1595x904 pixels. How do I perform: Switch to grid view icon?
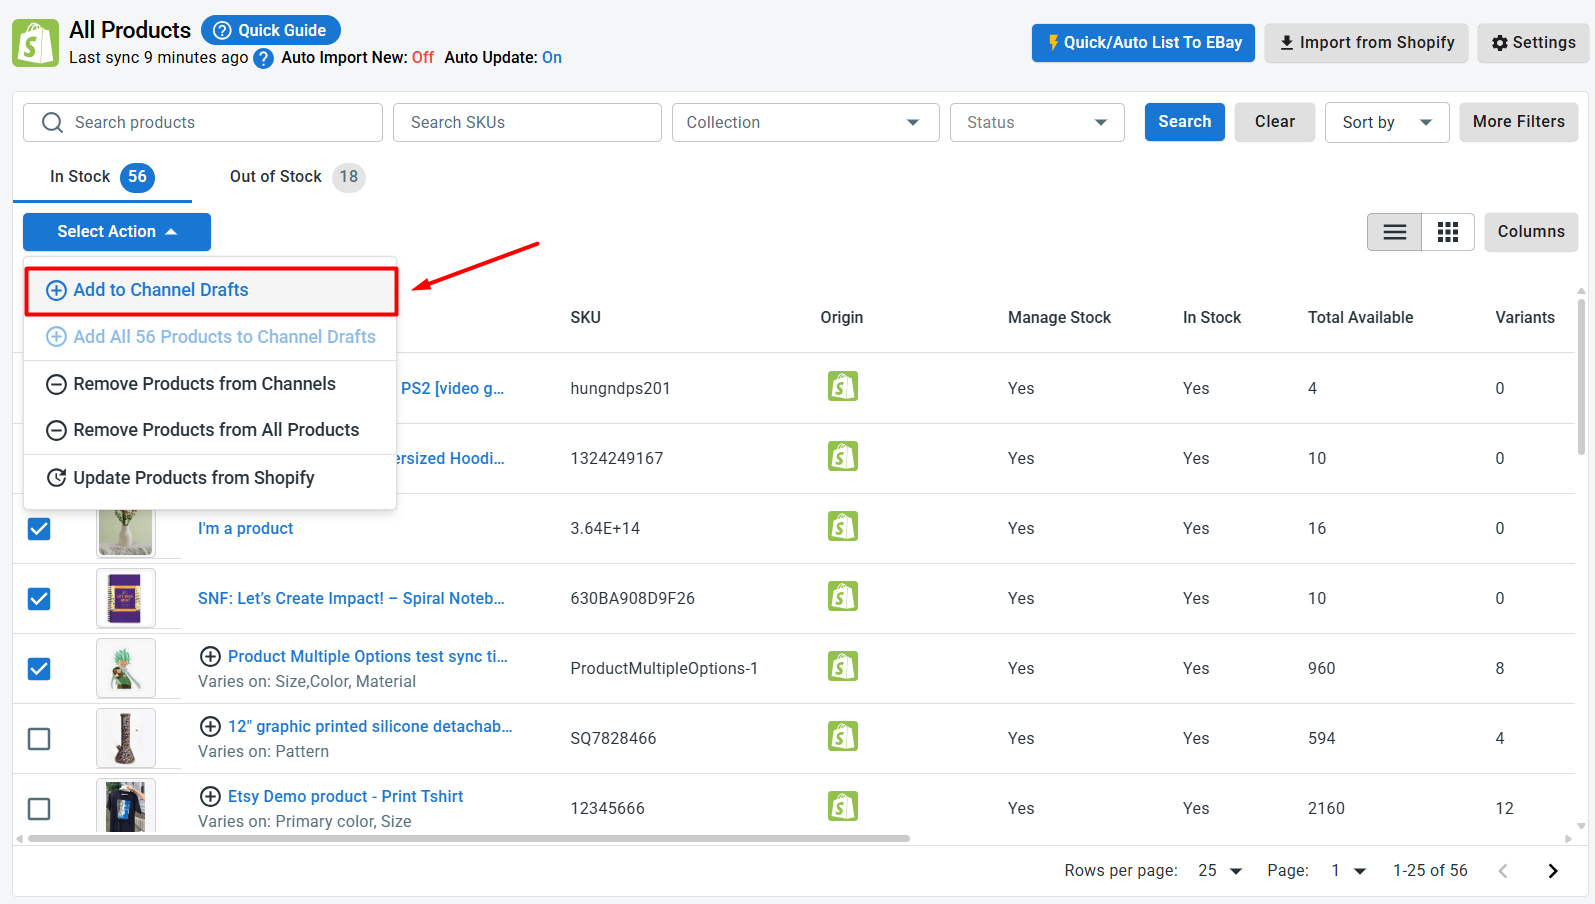point(1447,232)
